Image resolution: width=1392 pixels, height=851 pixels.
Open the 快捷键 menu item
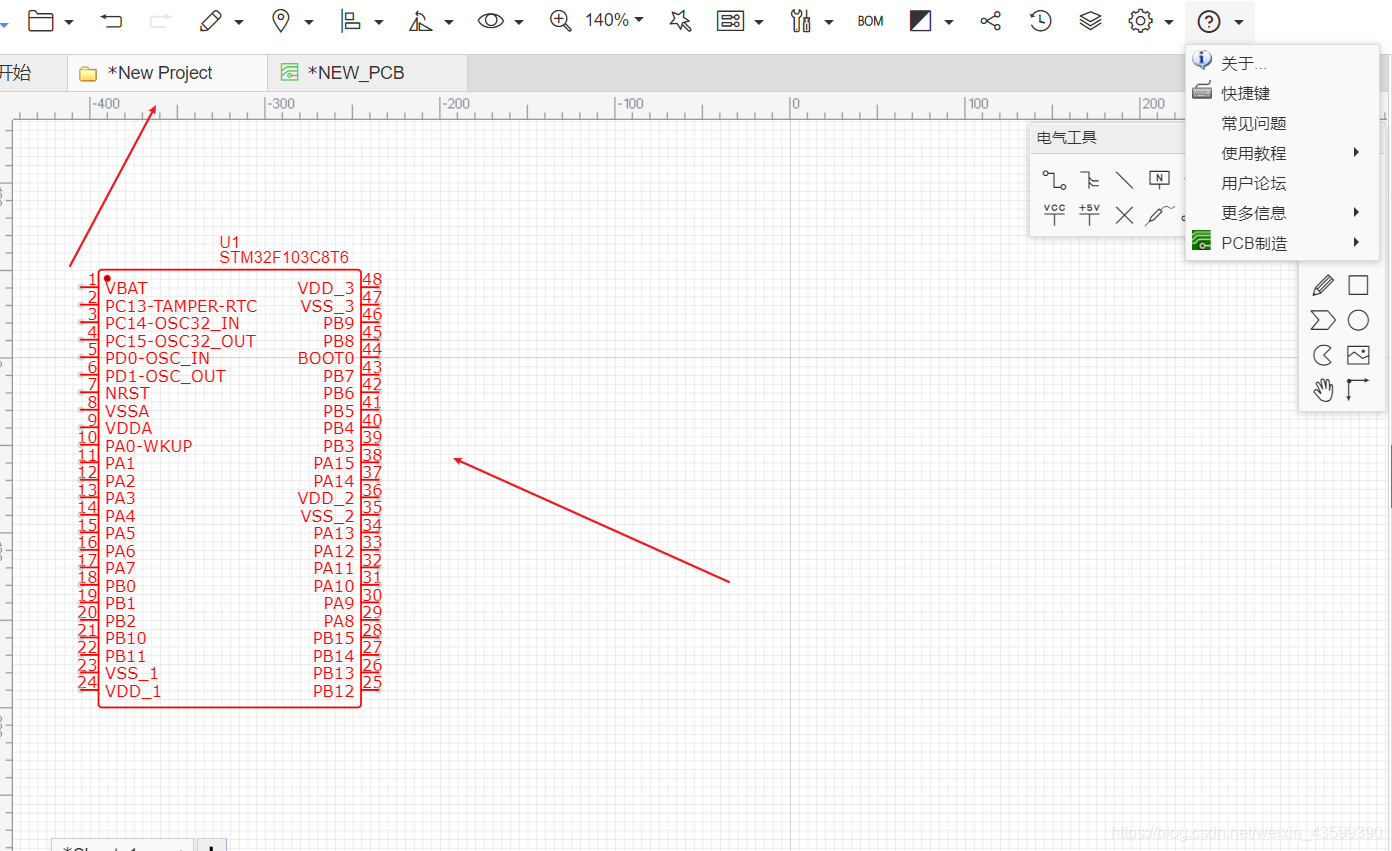pos(1246,93)
